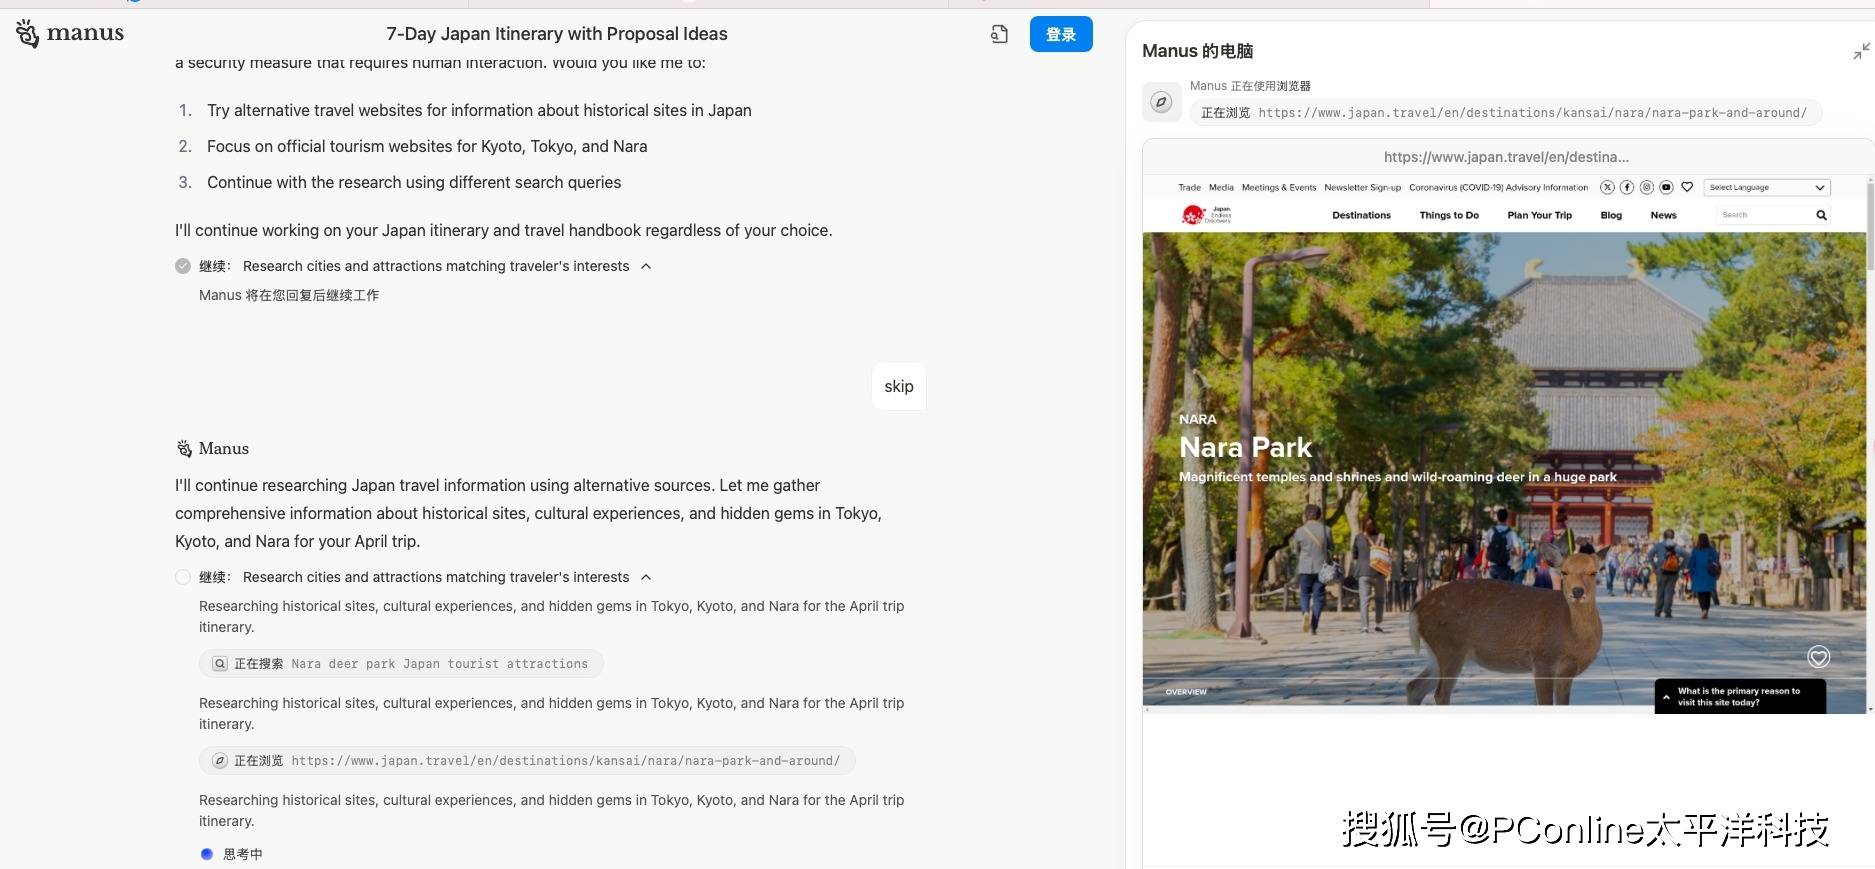Click the Manus 将在您回复后继续工作 status text
Viewport: 1875px width, 869px height.
coord(289,295)
